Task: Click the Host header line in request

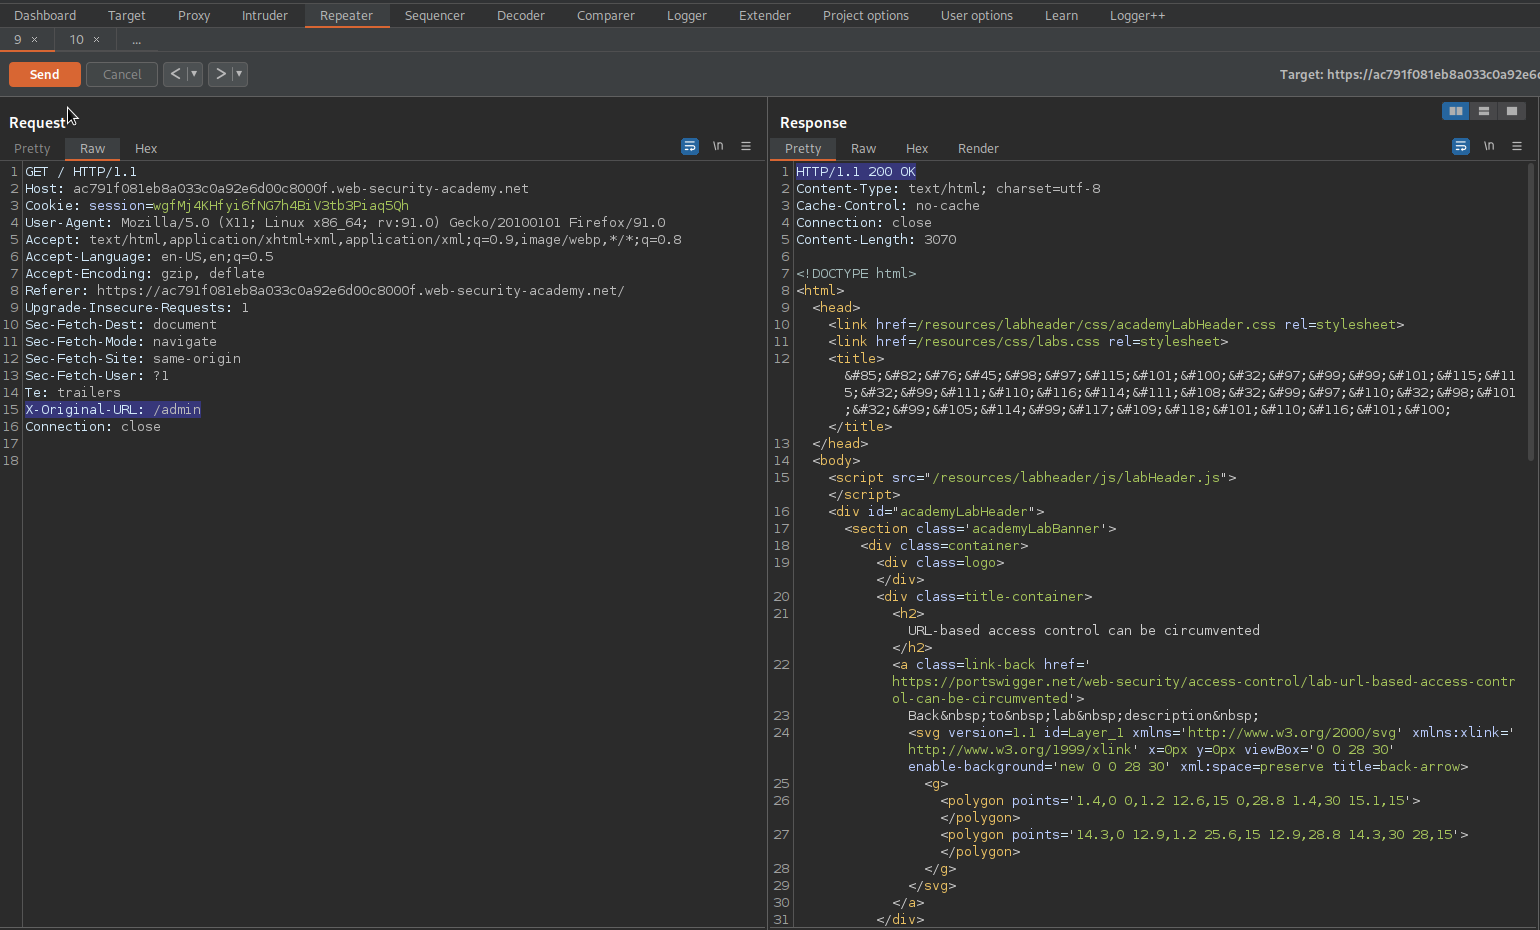Action: [277, 188]
